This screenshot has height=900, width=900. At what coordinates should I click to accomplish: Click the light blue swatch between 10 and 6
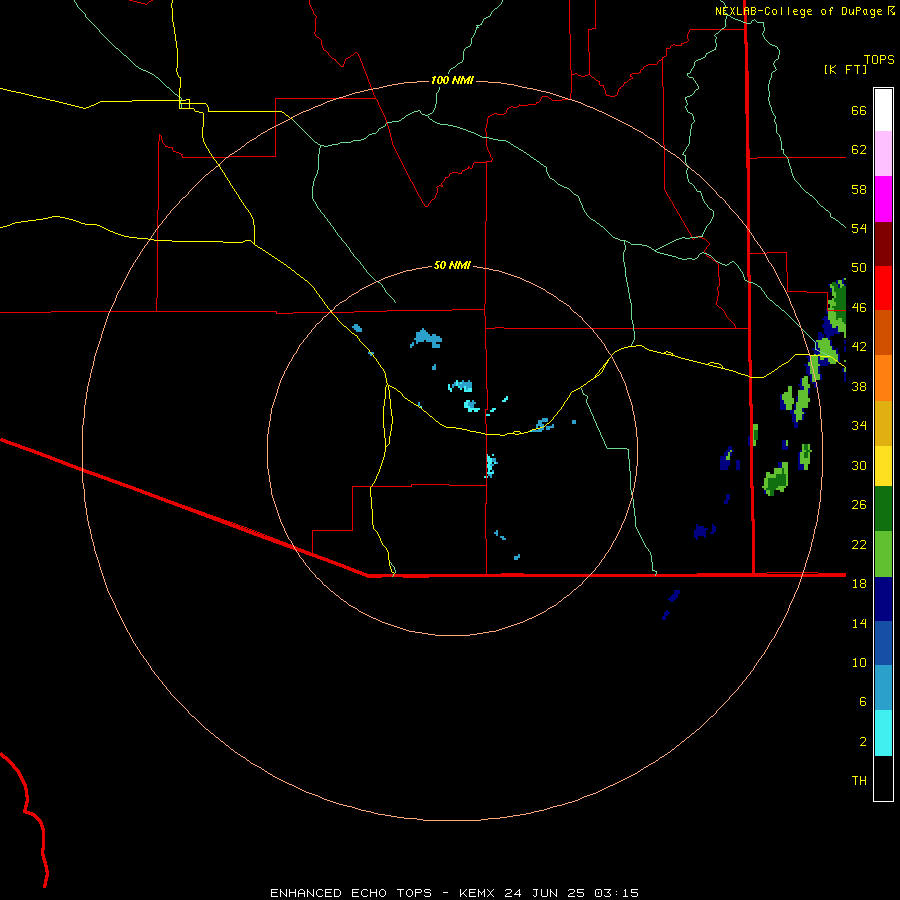[883, 687]
